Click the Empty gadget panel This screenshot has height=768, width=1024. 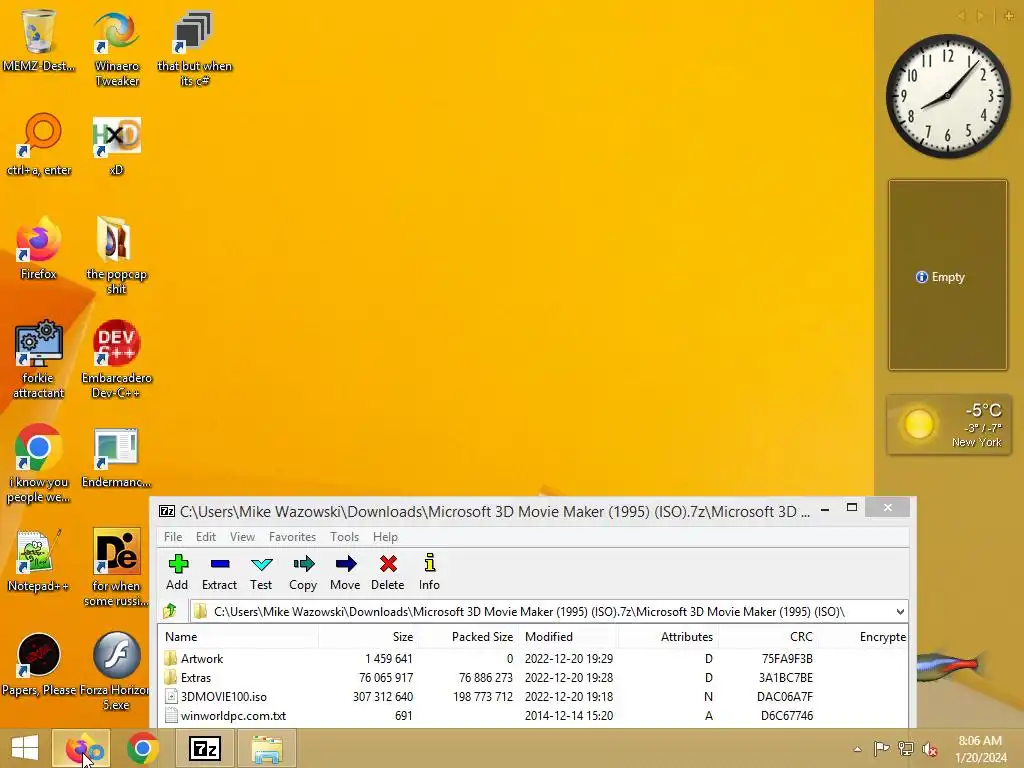(x=948, y=276)
